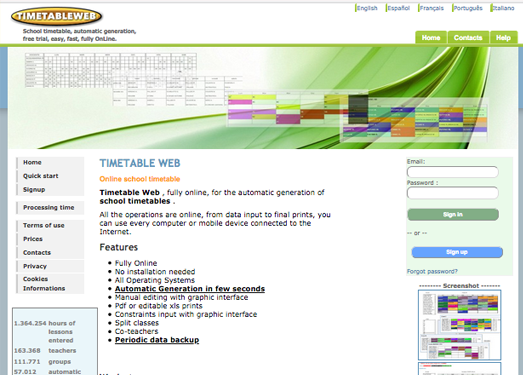This screenshot has width=523, height=375.
Task: Click the green Sign in button
Action: (453, 215)
